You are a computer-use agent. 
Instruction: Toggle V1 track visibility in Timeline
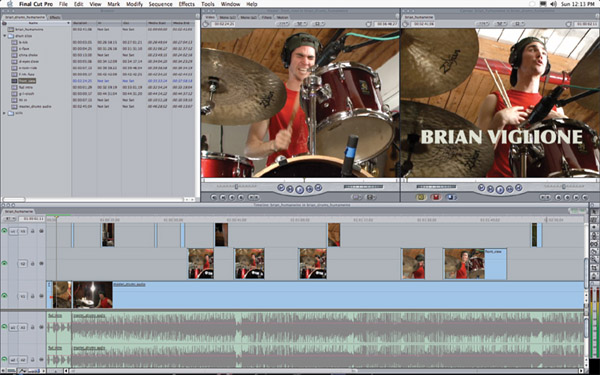pyautogui.click(x=4, y=296)
